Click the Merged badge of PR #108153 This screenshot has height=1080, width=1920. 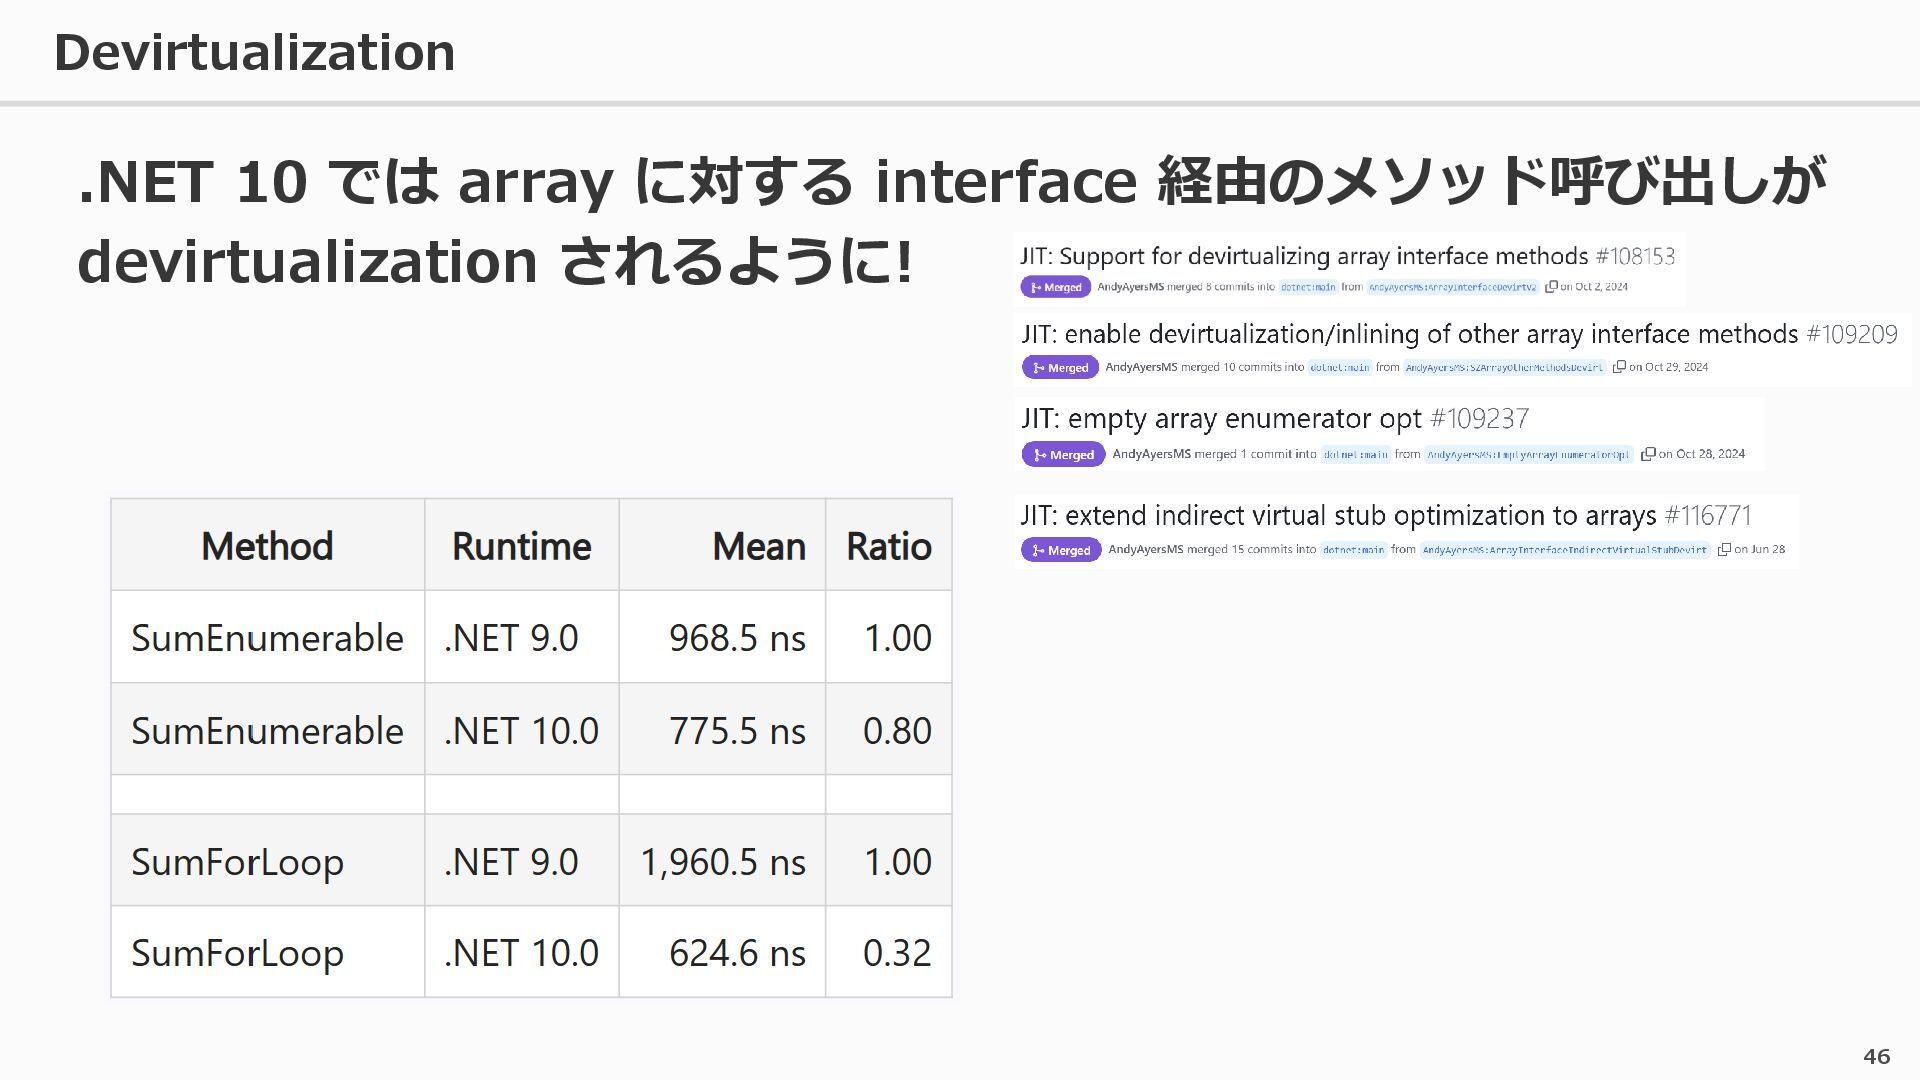click(1056, 287)
